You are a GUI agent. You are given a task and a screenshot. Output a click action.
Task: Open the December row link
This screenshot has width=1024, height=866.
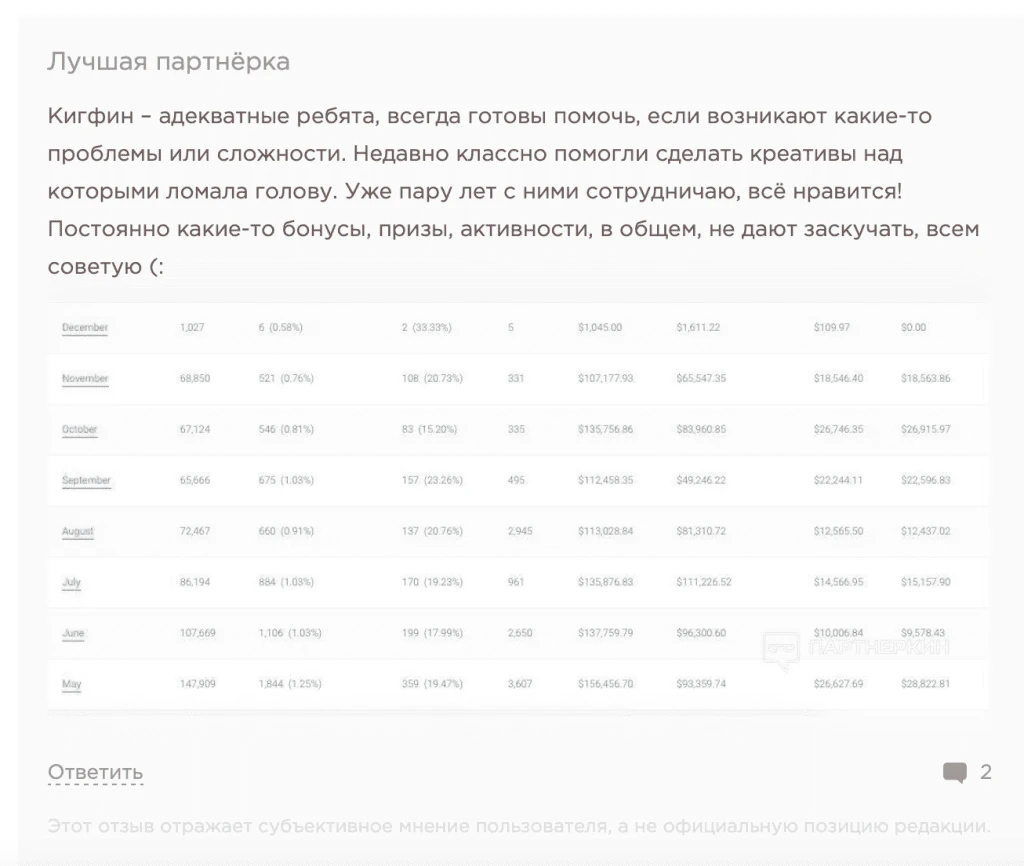coord(85,327)
